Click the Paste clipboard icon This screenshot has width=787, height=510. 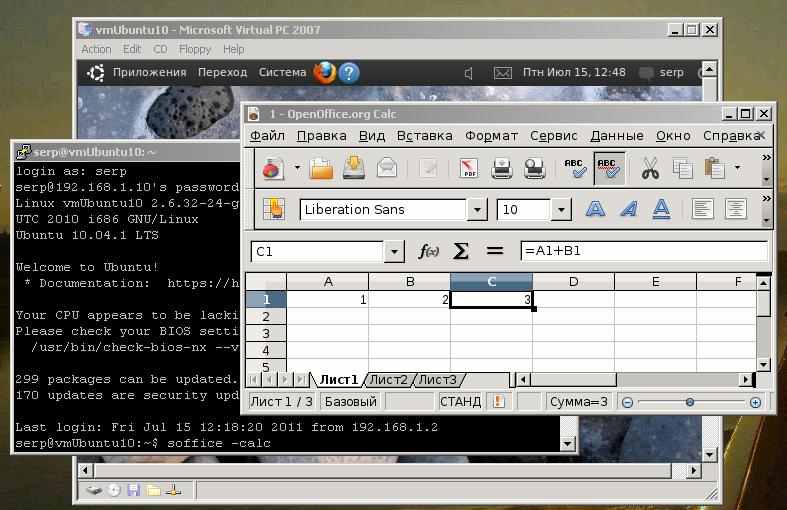tap(715, 169)
